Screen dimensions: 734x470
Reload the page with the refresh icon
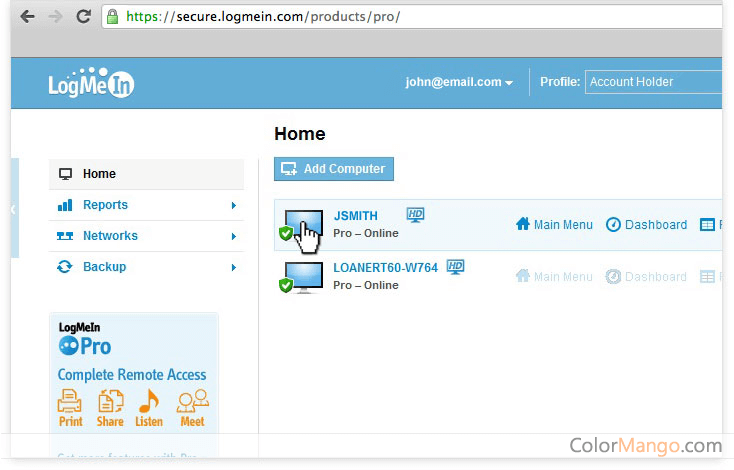(84, 16)
